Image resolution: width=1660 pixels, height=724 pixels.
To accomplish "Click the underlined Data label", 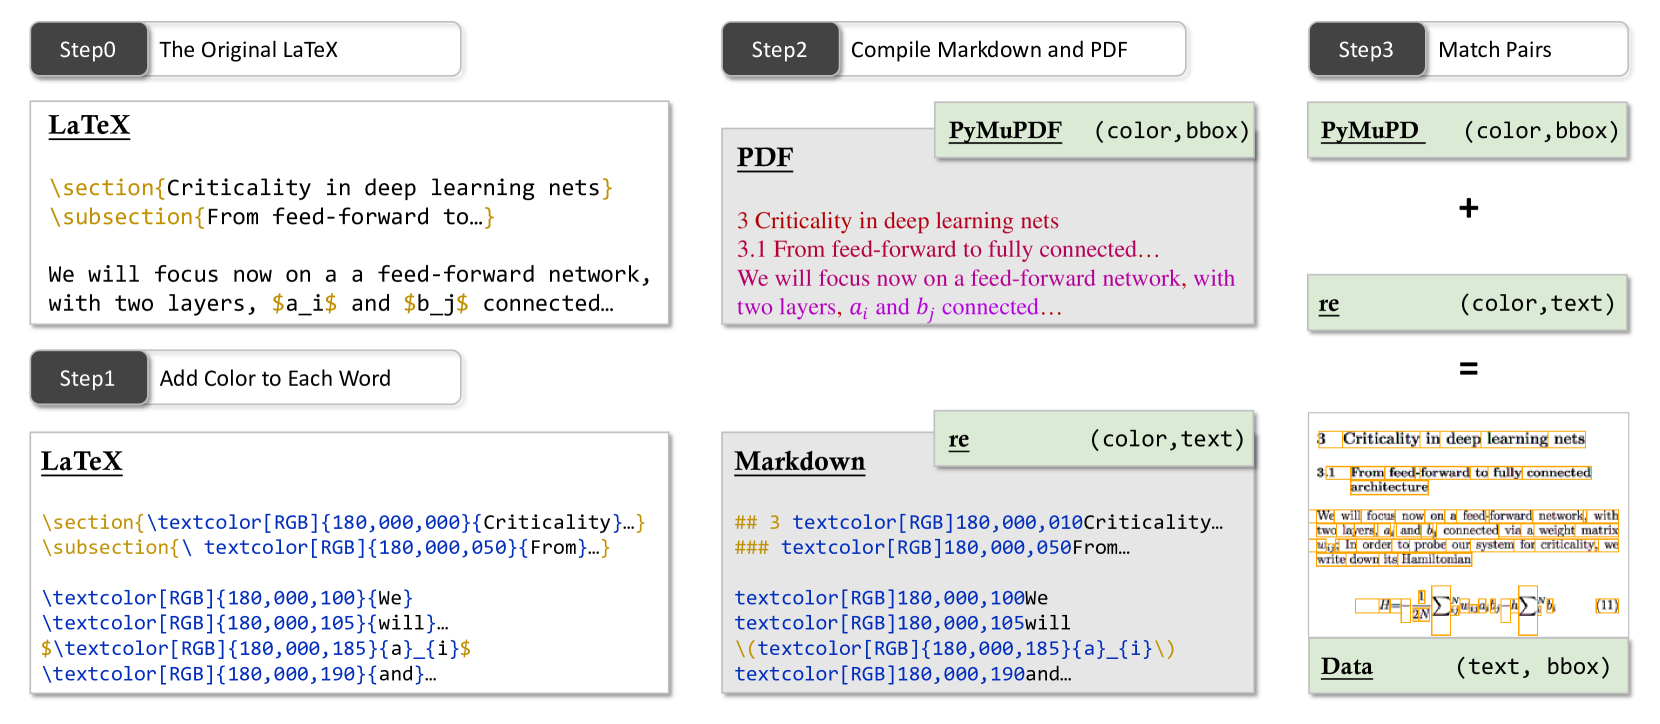I will tap(1347, 667).
